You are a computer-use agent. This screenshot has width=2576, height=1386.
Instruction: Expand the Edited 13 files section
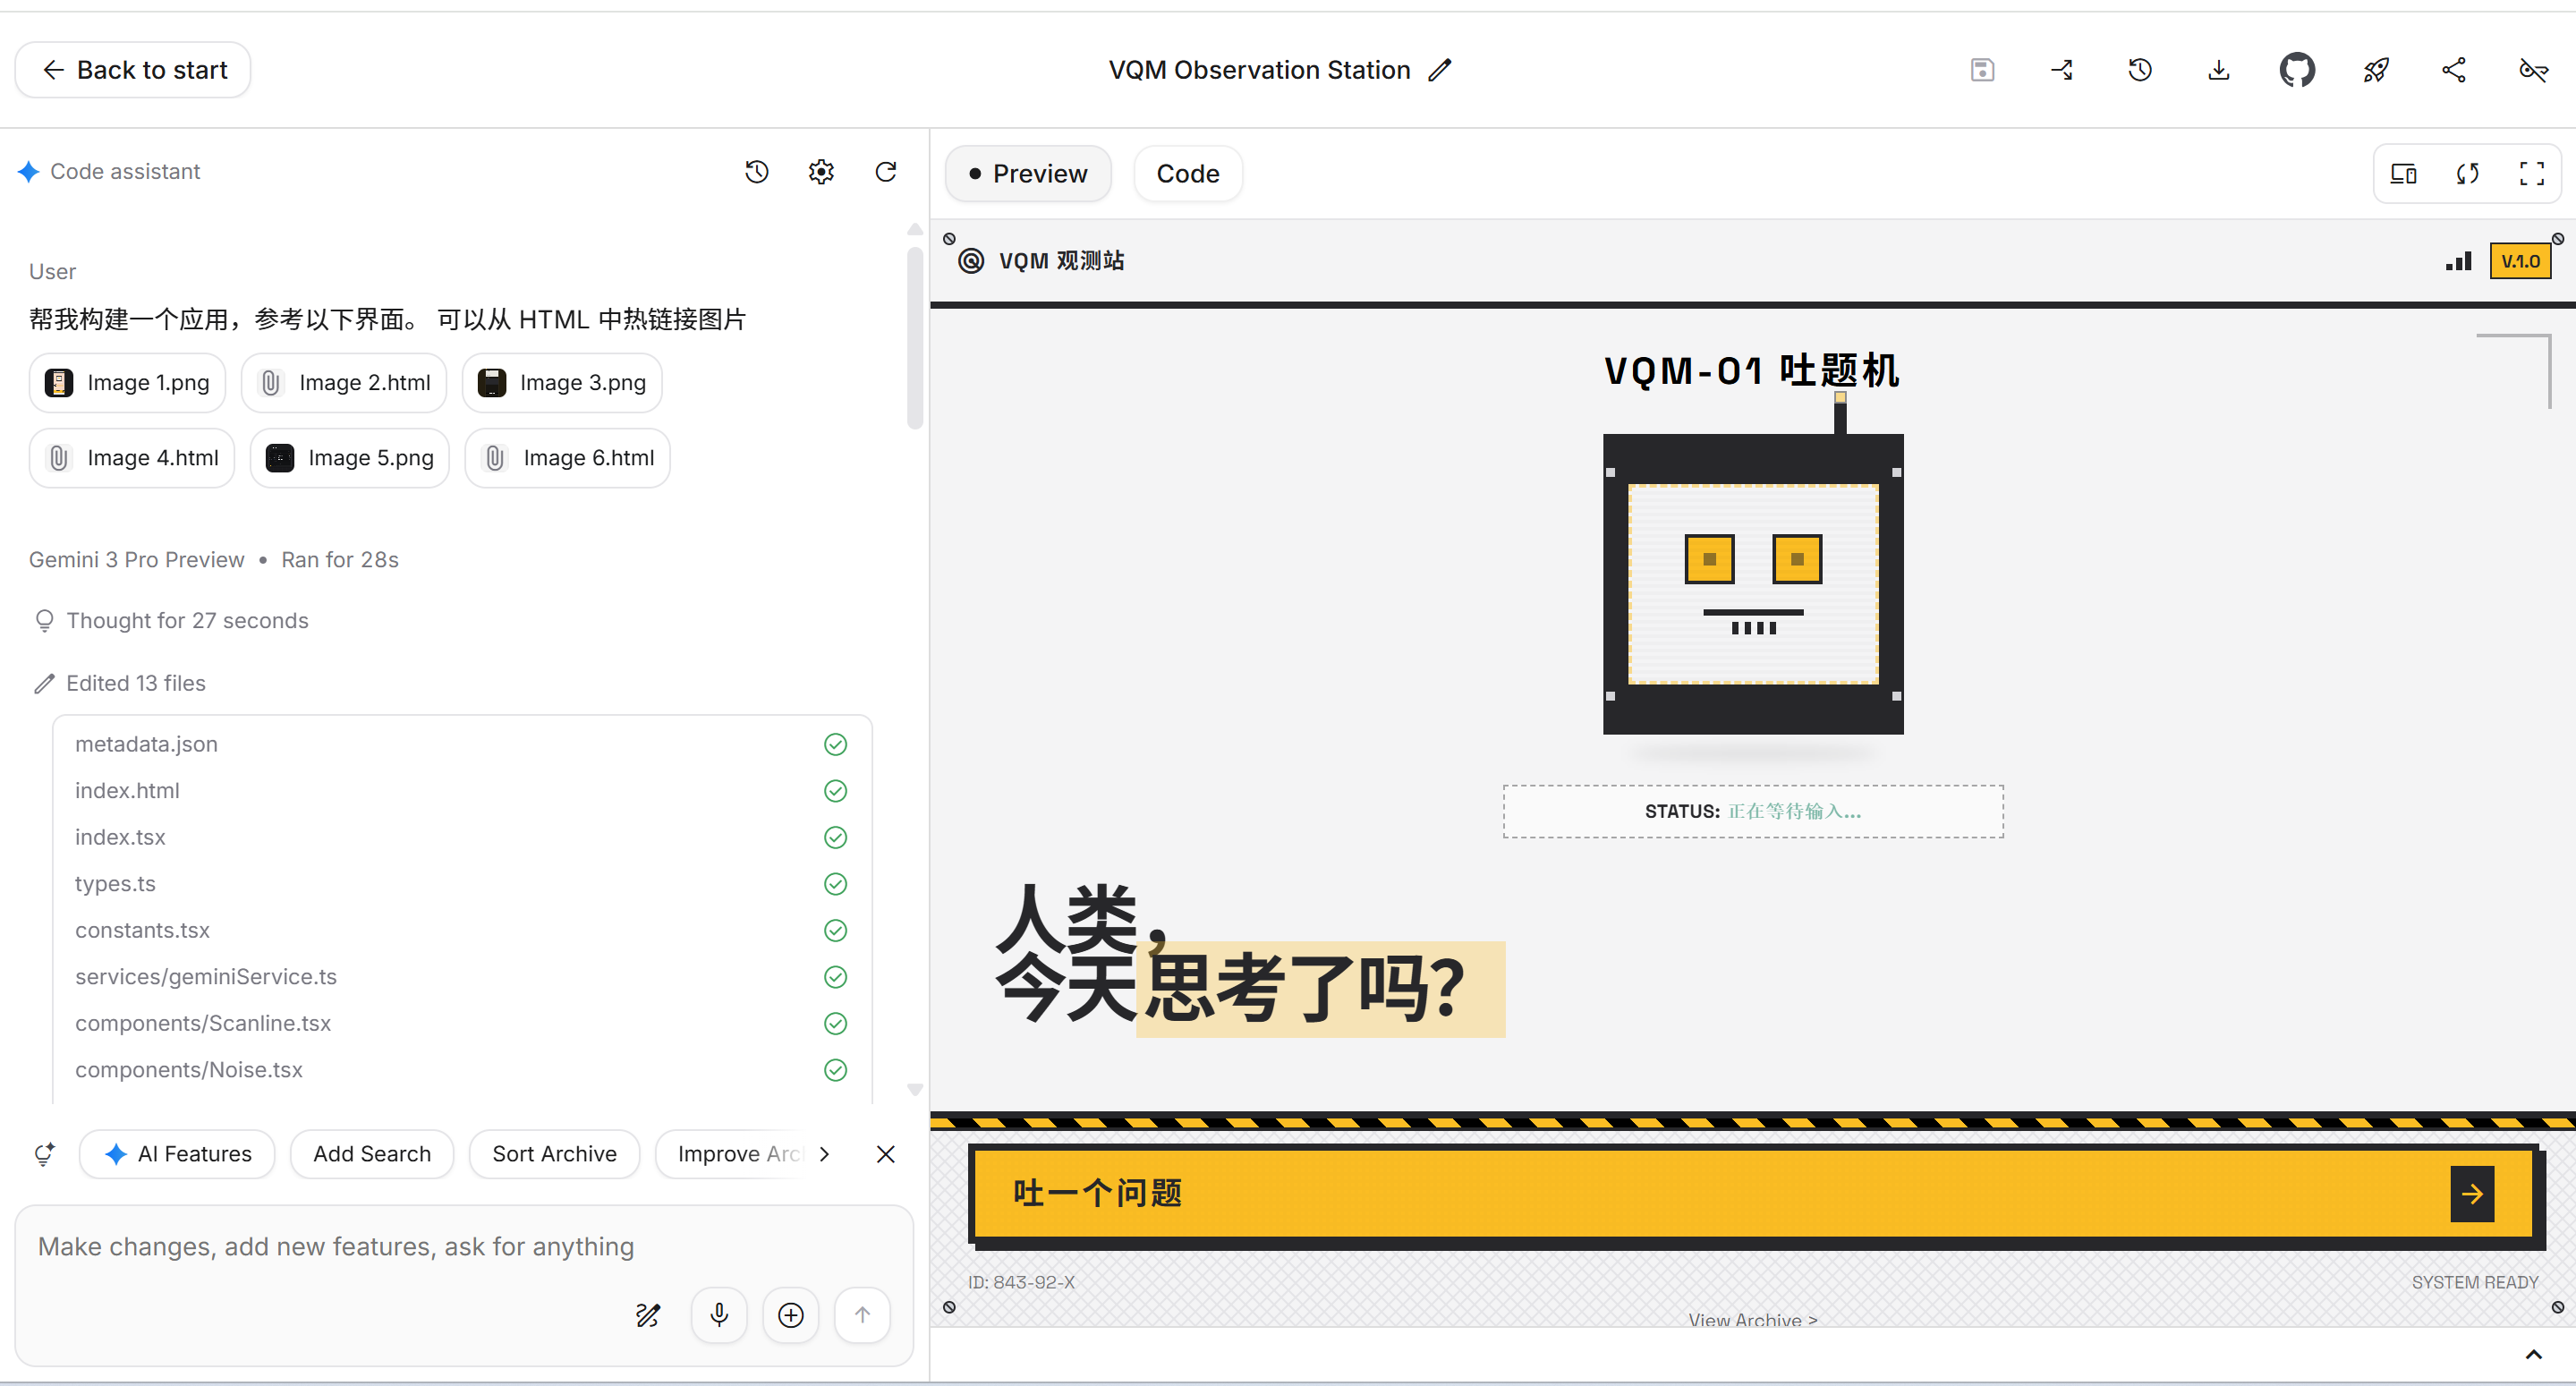(135, 683)
